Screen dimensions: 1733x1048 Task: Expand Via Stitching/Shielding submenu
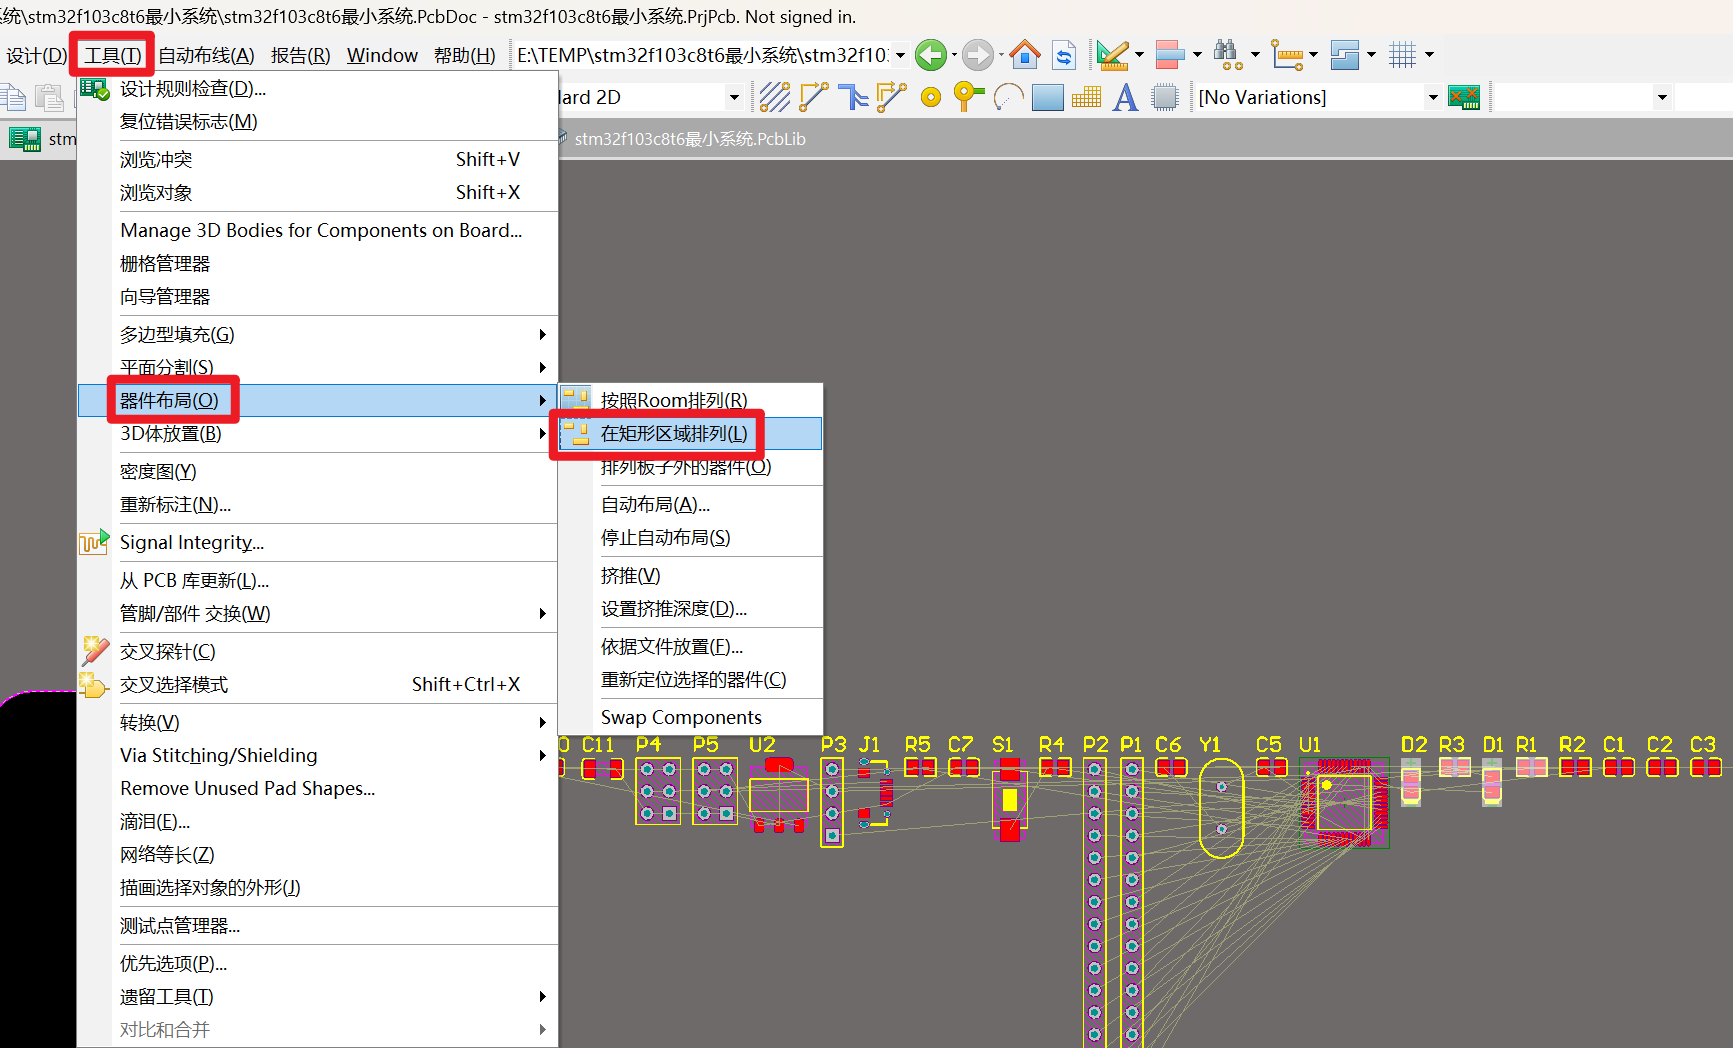click(318, 755)
